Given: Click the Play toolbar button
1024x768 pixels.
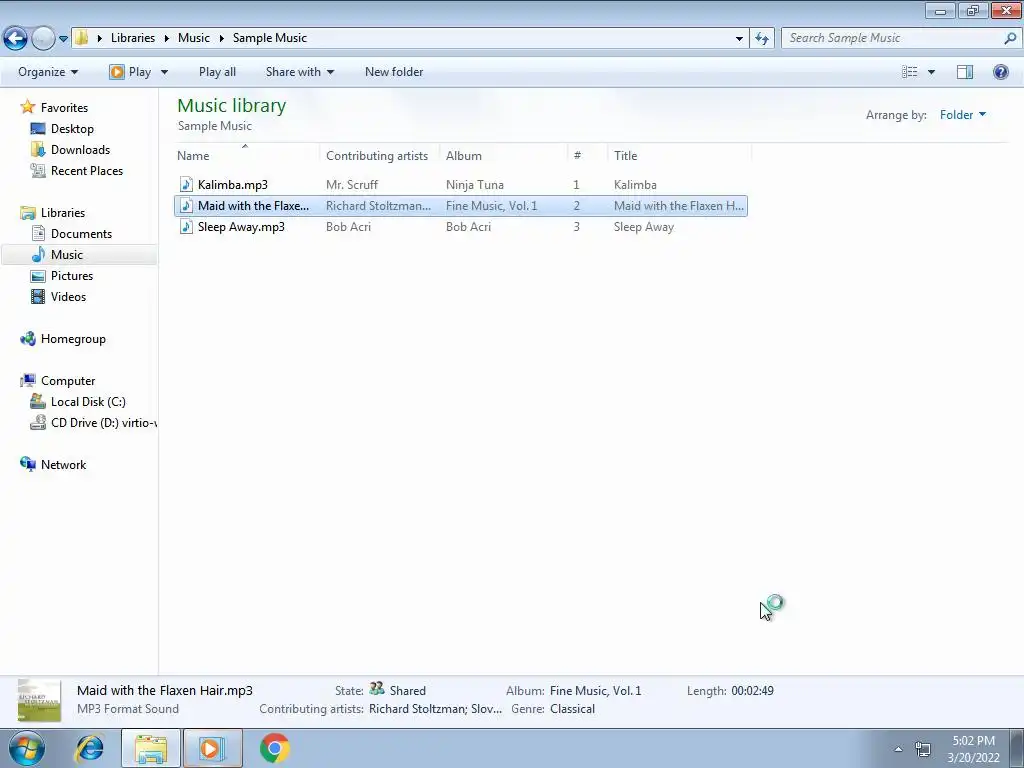Looking at the screenshot, I should [131, 72].
